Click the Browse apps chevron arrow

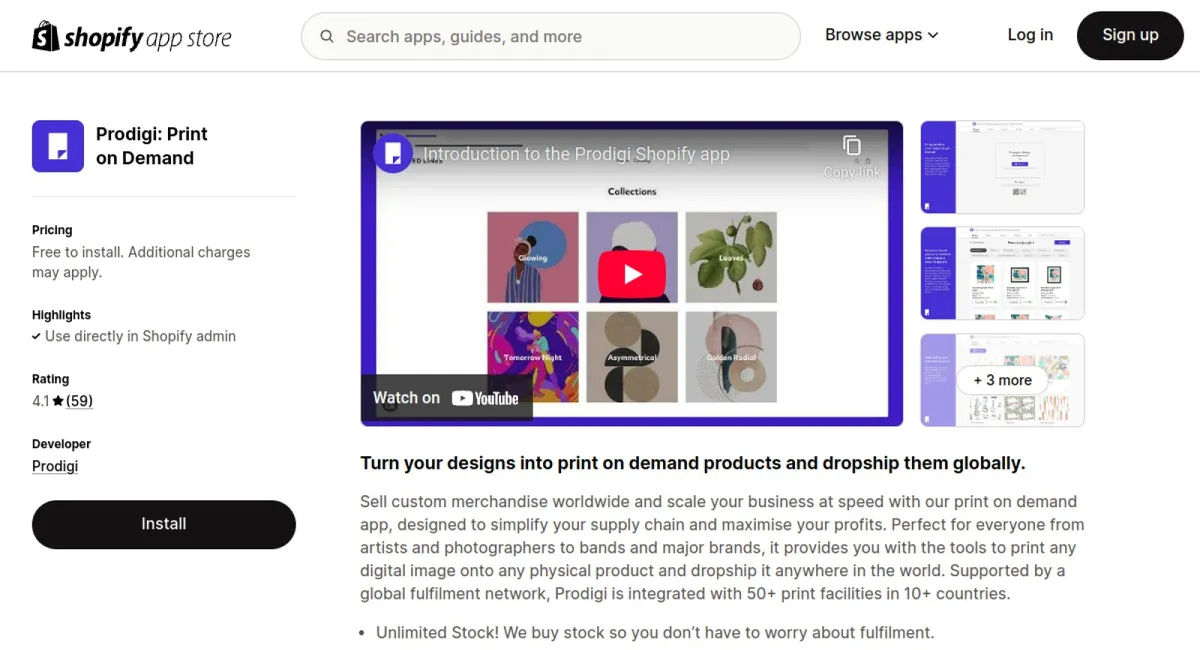[933, 35]
